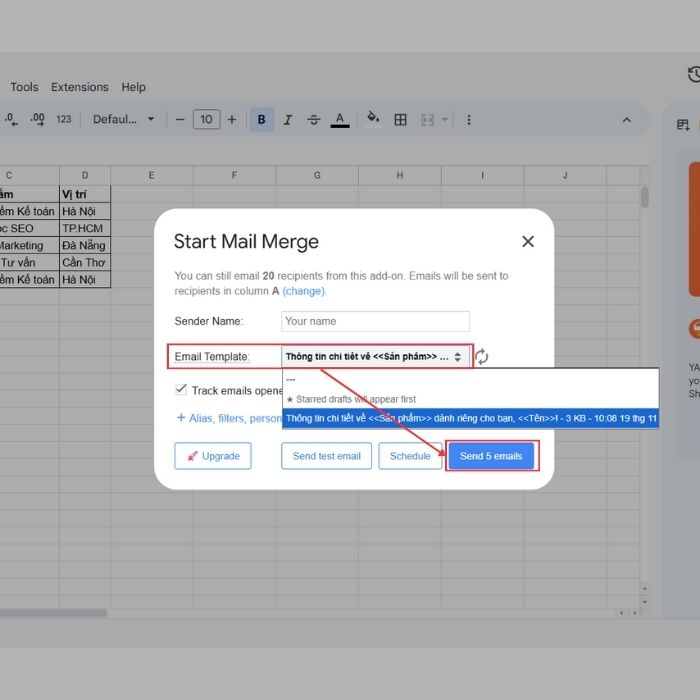This screenshot has height=700, width=700.
Task: Select the blank '---' template option
Action: [x=471, y=379]
